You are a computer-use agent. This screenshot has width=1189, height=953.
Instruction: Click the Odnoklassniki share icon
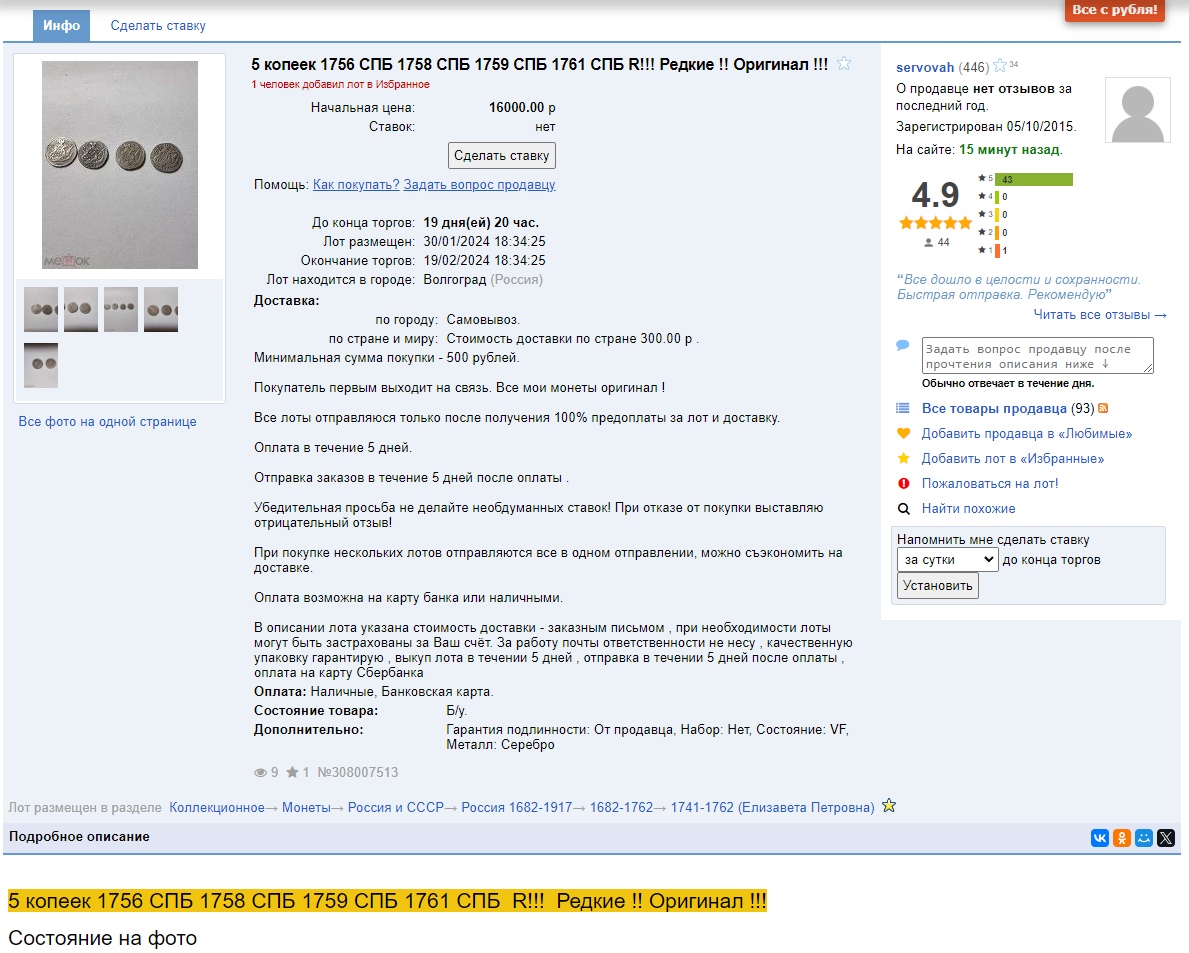(1122, 838)
